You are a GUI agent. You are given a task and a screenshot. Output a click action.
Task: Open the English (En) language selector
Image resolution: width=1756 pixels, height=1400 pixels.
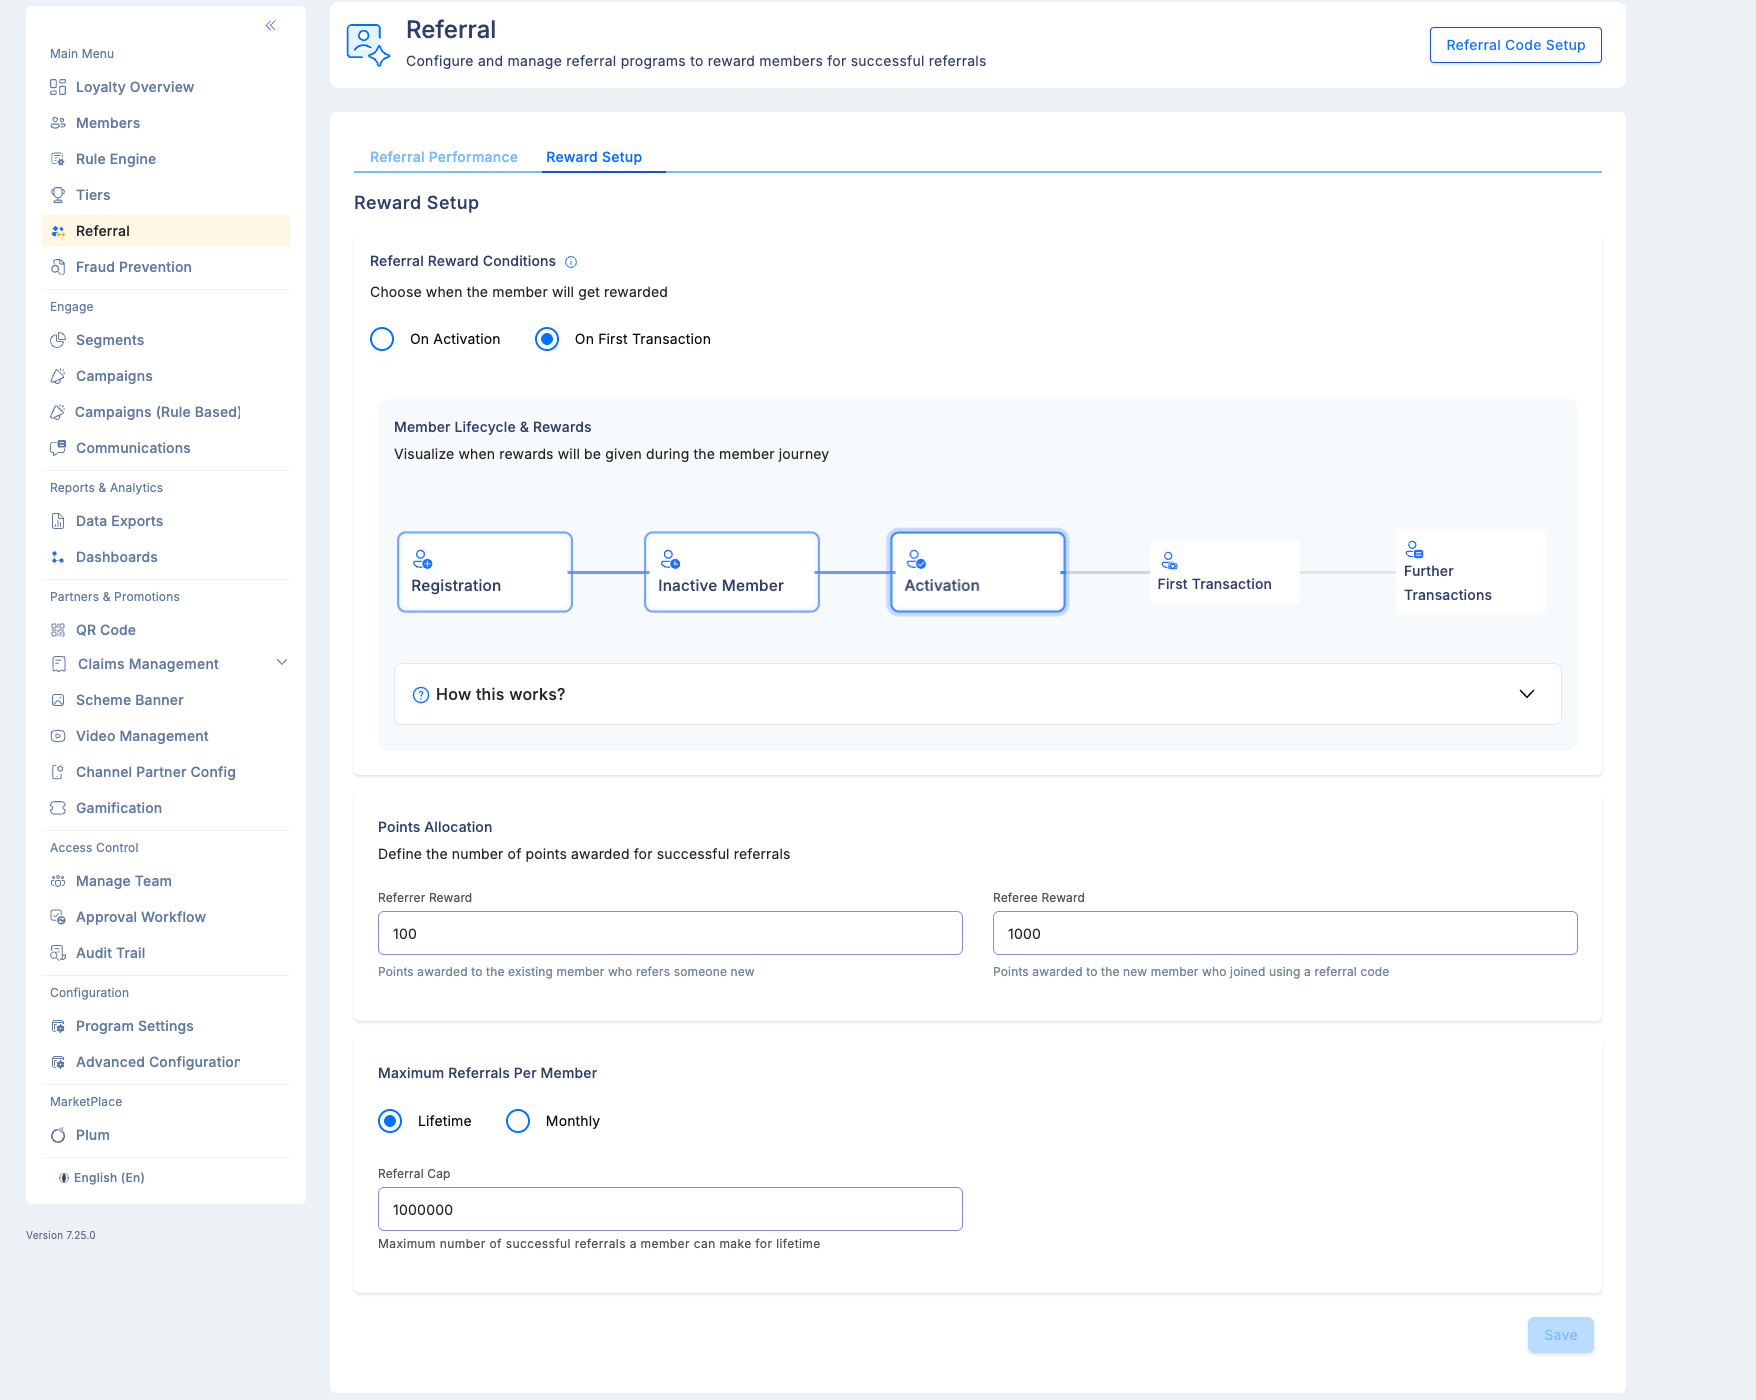[x=101, y=1178]
